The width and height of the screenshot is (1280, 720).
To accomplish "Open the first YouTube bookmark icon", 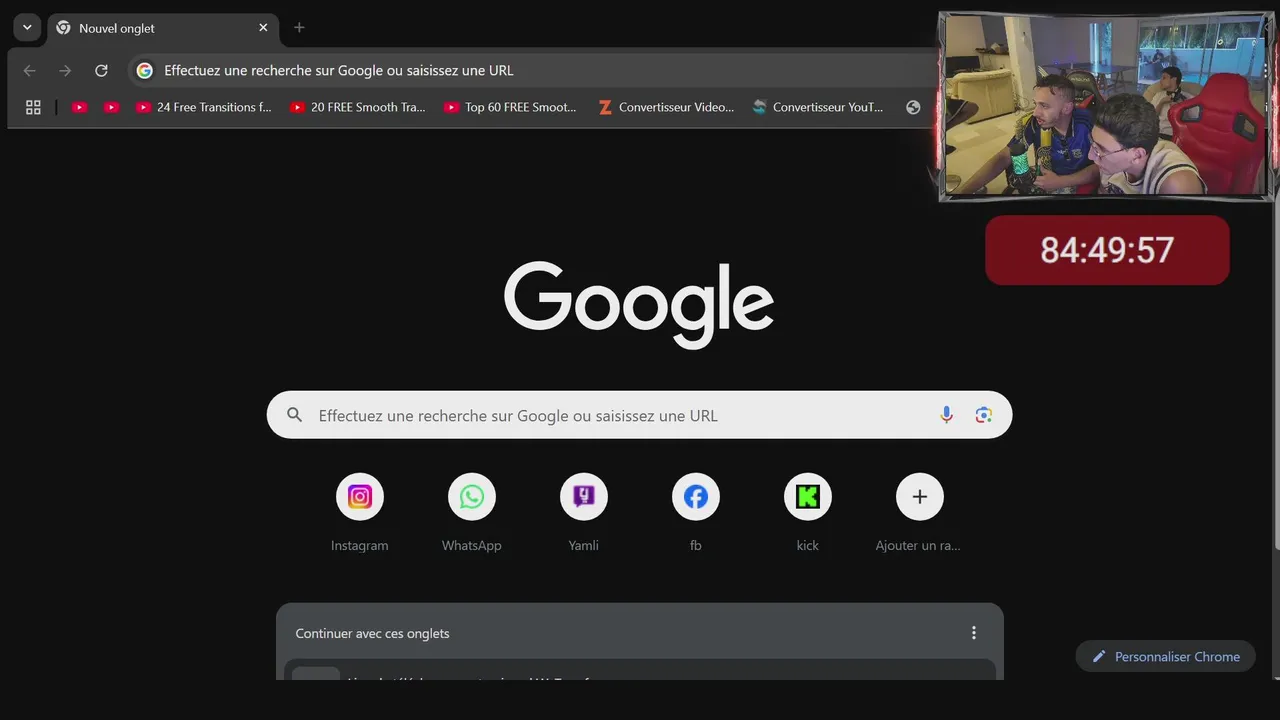I will click(x=79, y=107).
